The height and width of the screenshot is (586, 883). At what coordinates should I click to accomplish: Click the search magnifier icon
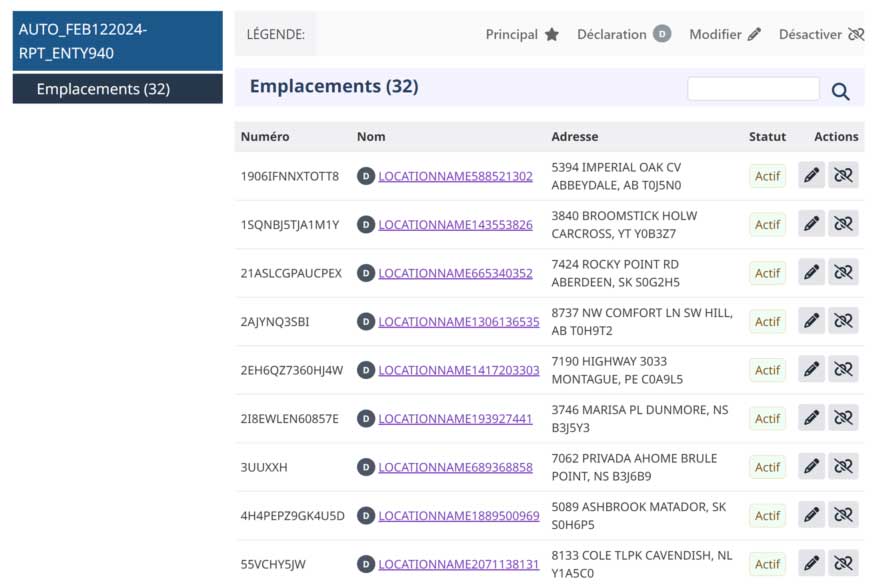pos(841,90)
